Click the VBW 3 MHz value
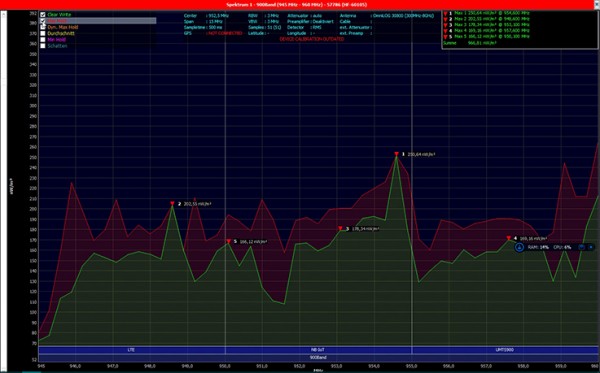The height and width of the screenshot is (373, 600). pyautogui.click(x=273, y=21)
